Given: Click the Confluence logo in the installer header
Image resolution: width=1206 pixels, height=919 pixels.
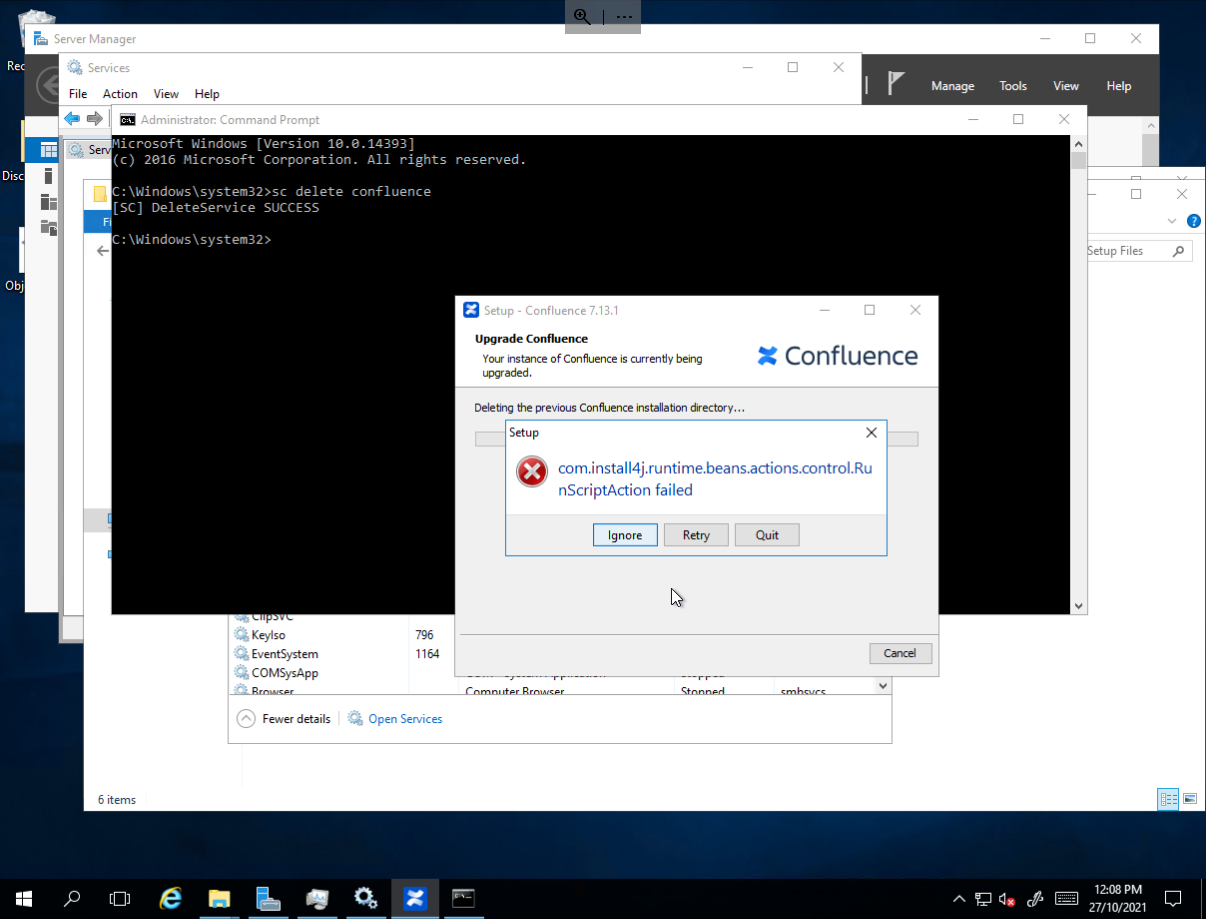Looking at the screenshot, I should [x=837, y=356].
